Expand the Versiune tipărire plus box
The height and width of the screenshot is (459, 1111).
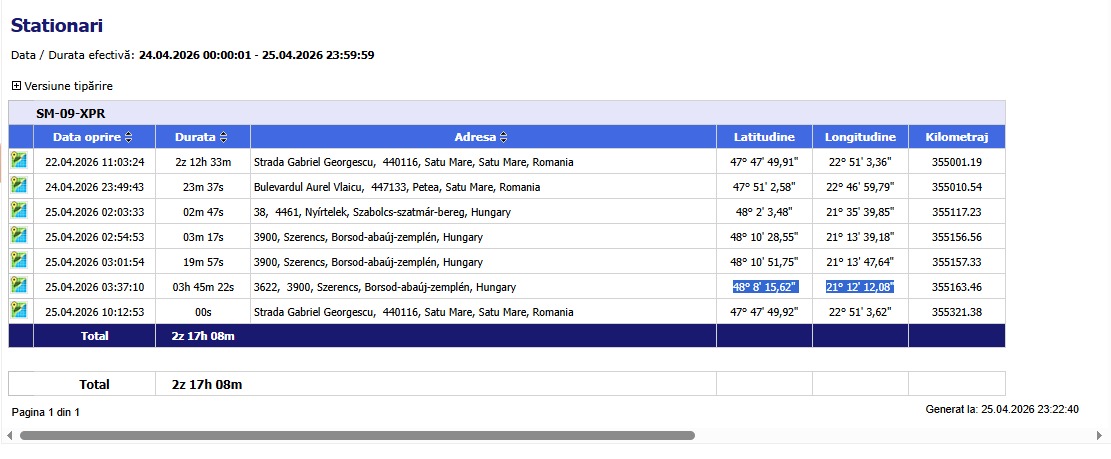(16, 86)
